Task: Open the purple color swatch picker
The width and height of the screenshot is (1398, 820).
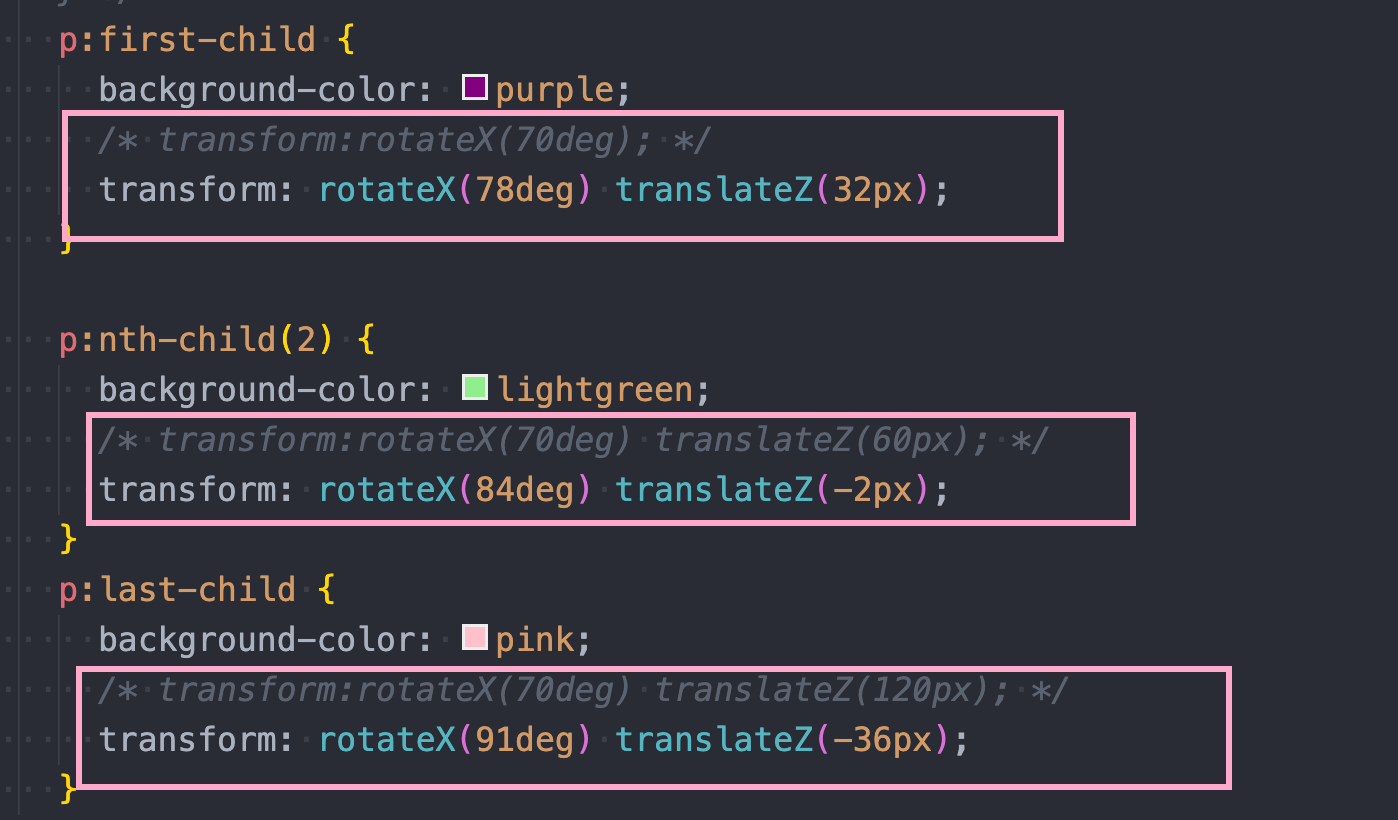Action: tap(475, 88)
